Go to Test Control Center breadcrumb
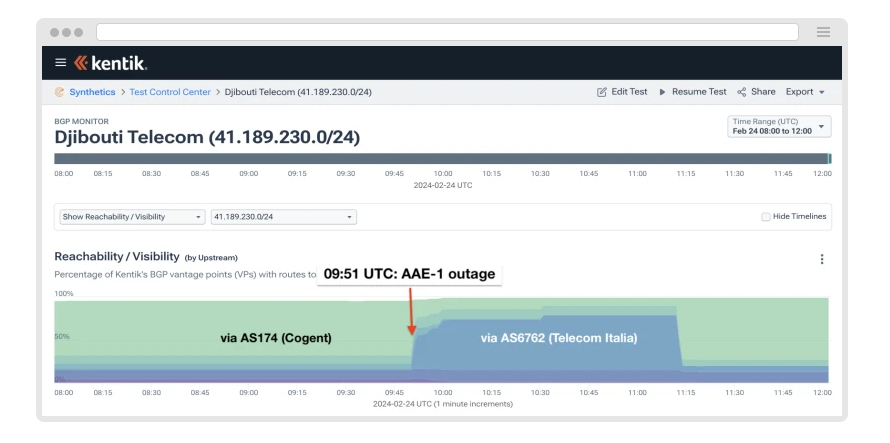Viewport: 890px width, 443px height. 170,92
